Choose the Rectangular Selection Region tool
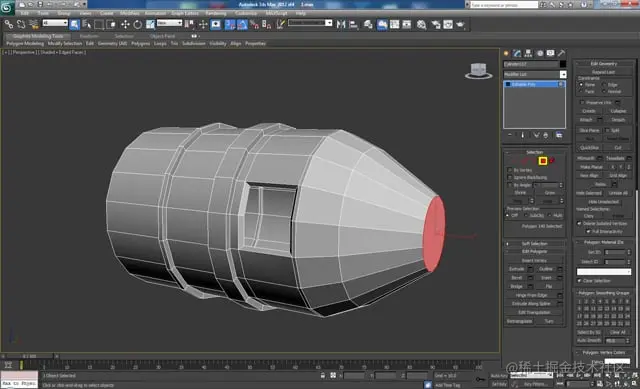Viewport: 640px width, 389px height. coord(99,24)
